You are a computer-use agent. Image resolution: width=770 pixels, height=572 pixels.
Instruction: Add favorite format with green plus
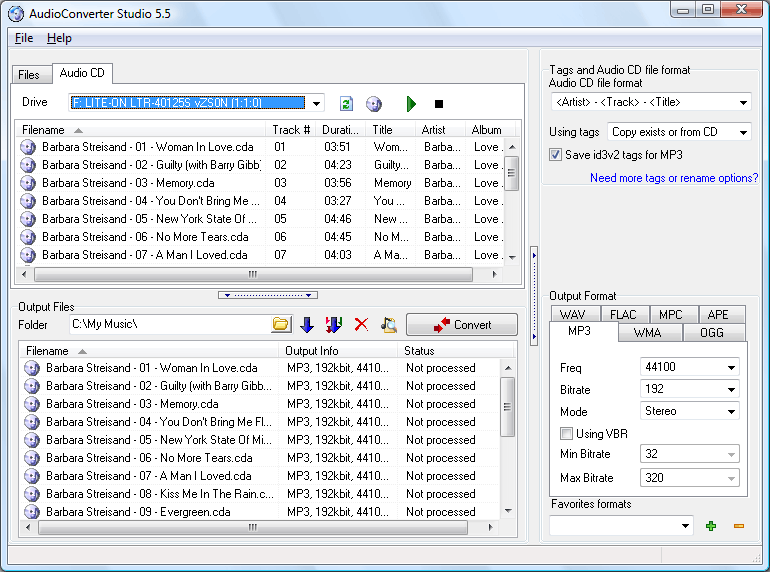click(x=711, y=526)
